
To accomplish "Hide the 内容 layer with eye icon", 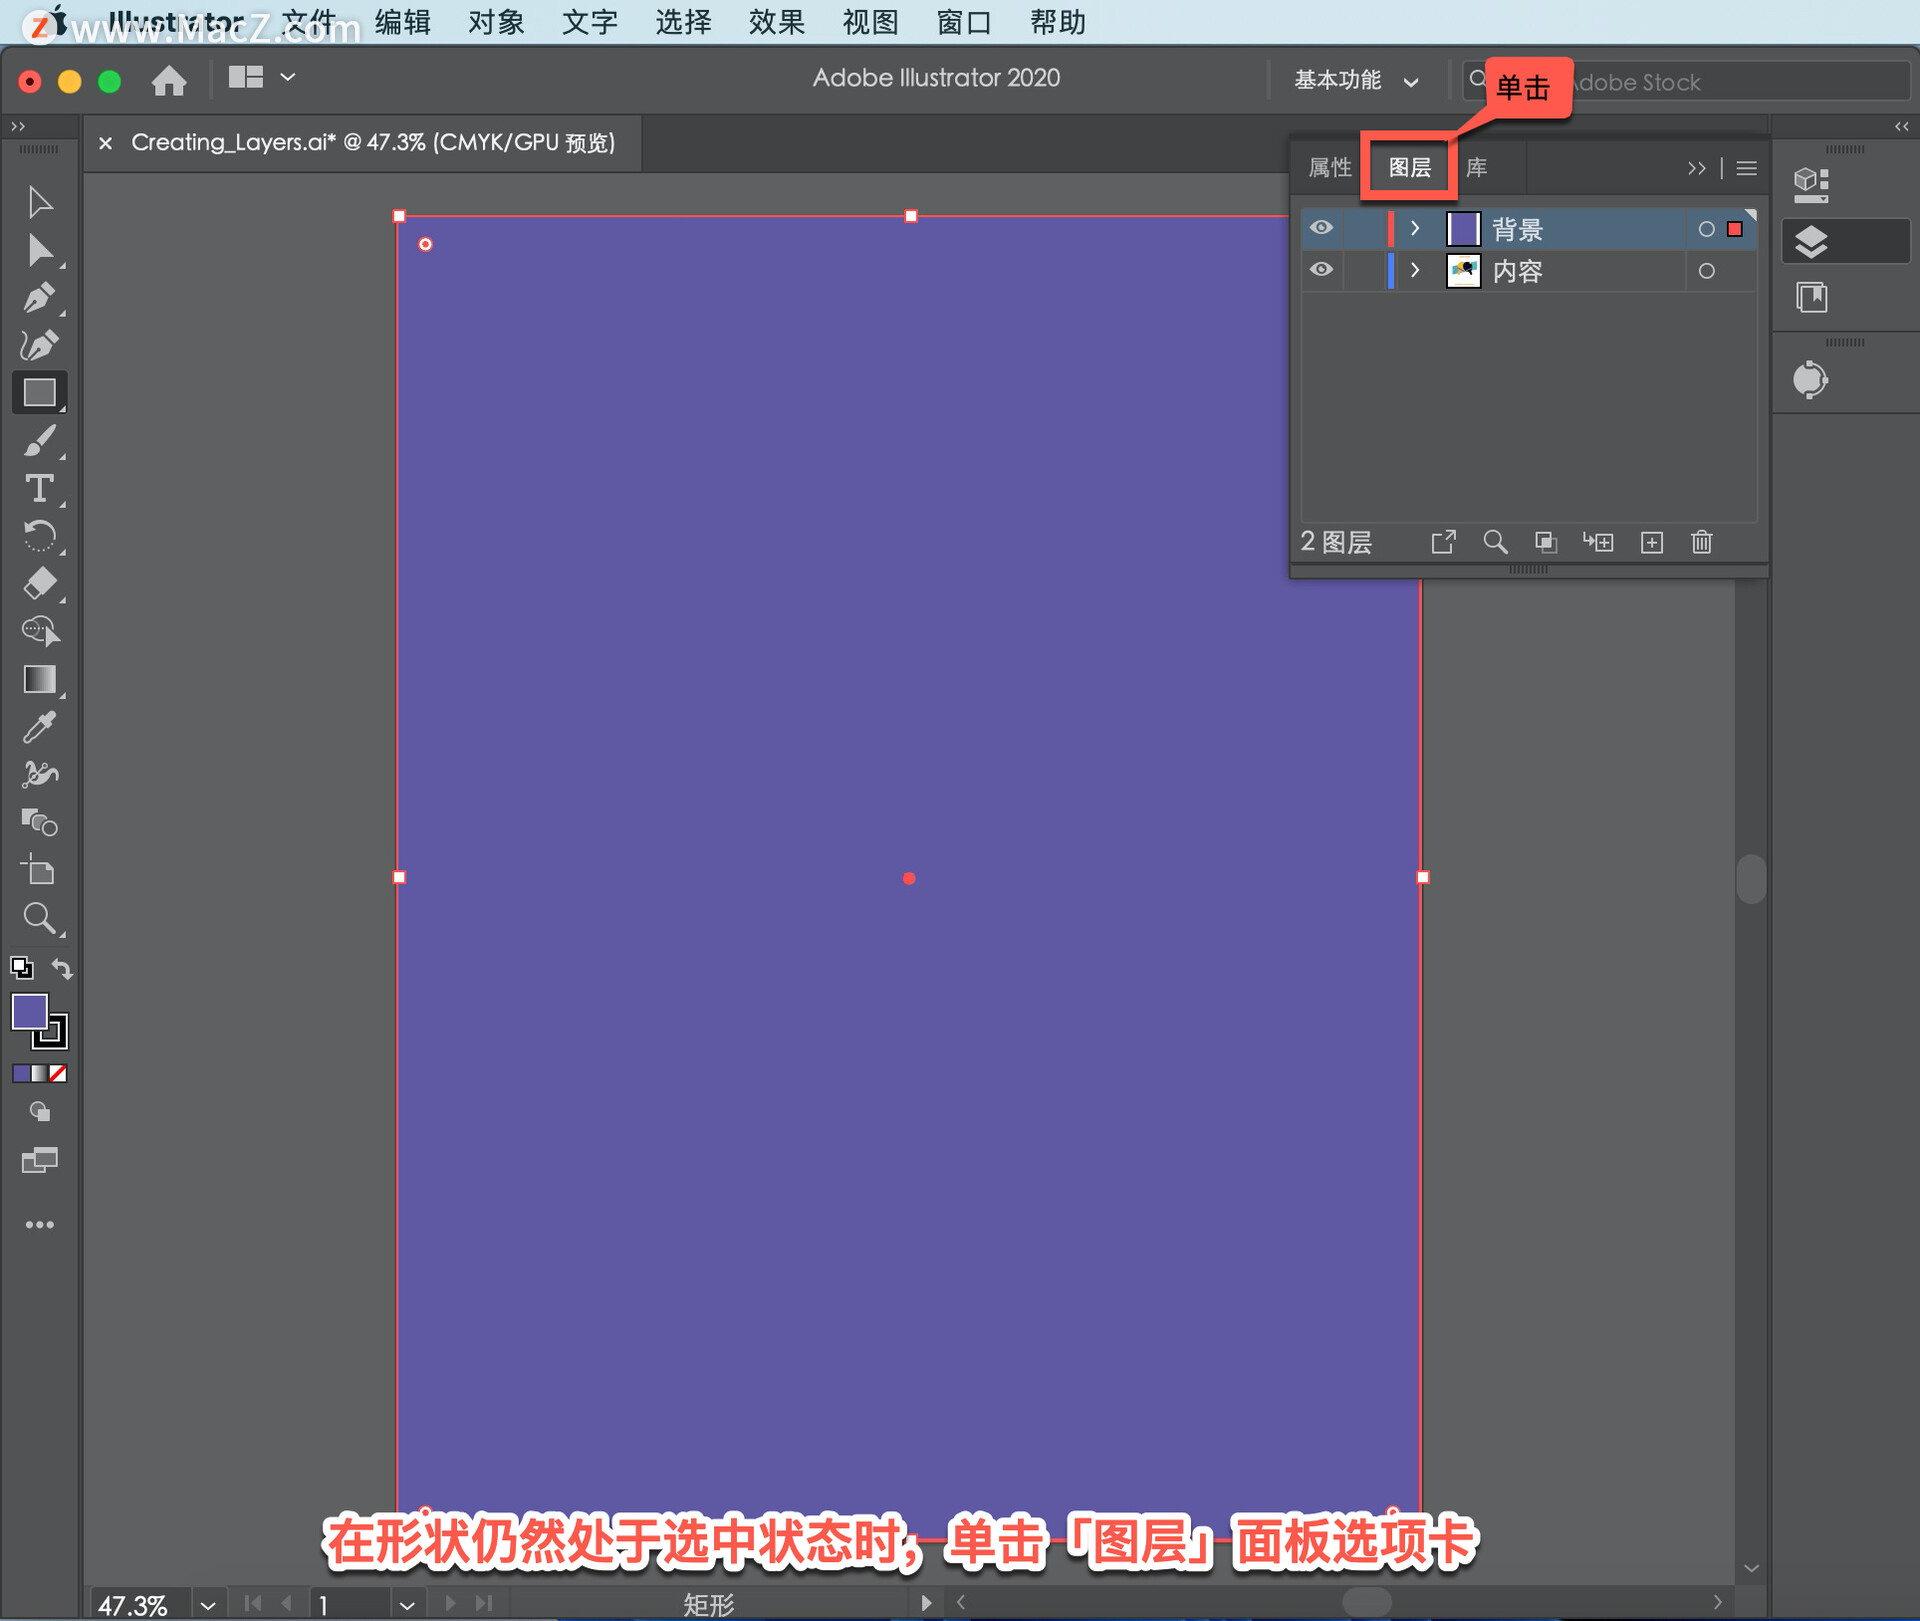I will tap(1321, 270).
